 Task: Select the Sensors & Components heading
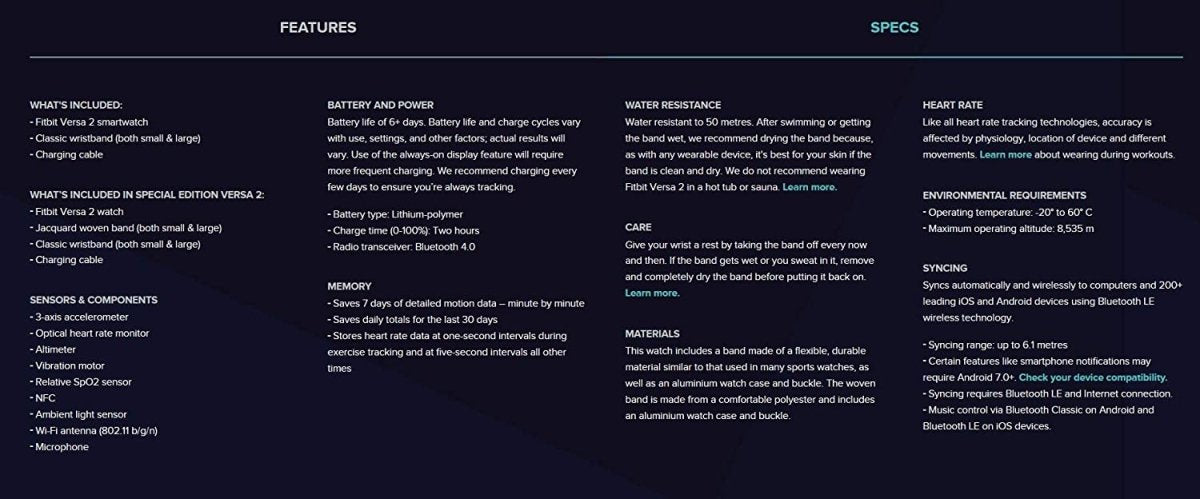tap(94, 300)
